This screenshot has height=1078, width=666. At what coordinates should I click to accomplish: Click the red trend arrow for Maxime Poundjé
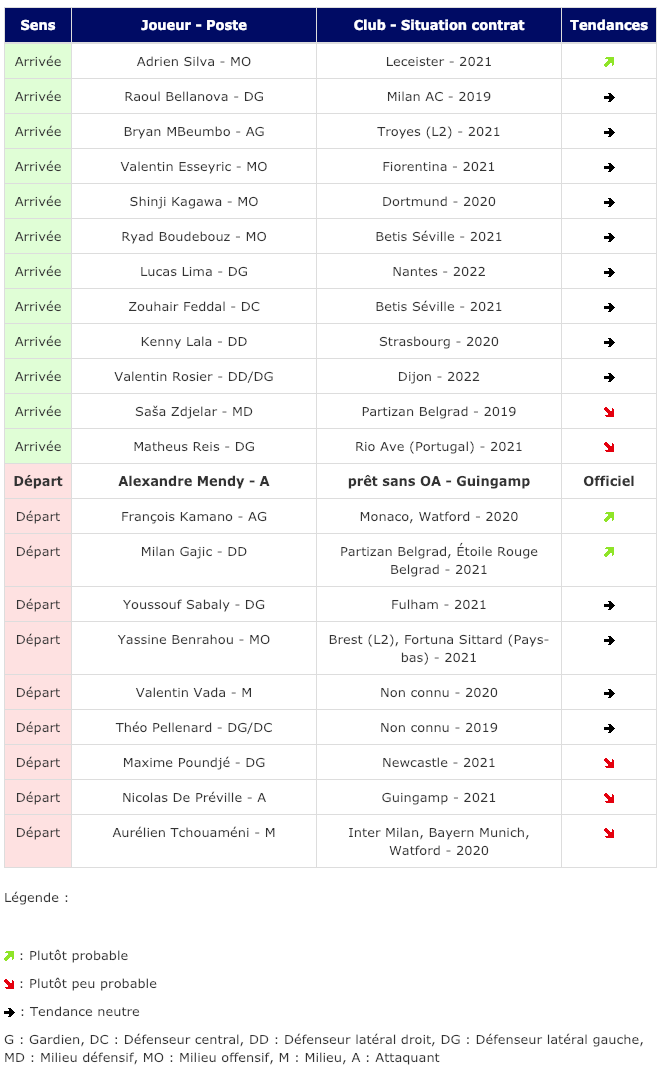coord(609,763)
